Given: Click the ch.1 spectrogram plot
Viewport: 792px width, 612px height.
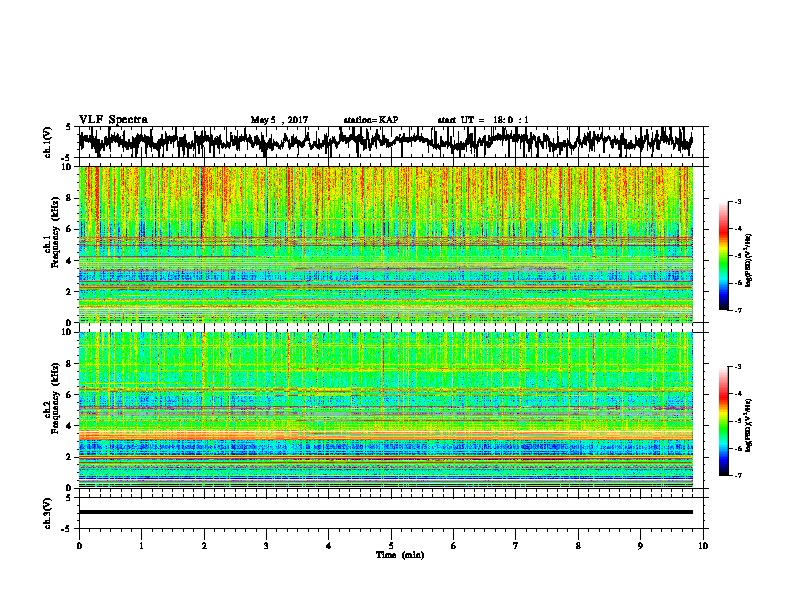Looking at the screenshot, I should click(x=385, y=244).
